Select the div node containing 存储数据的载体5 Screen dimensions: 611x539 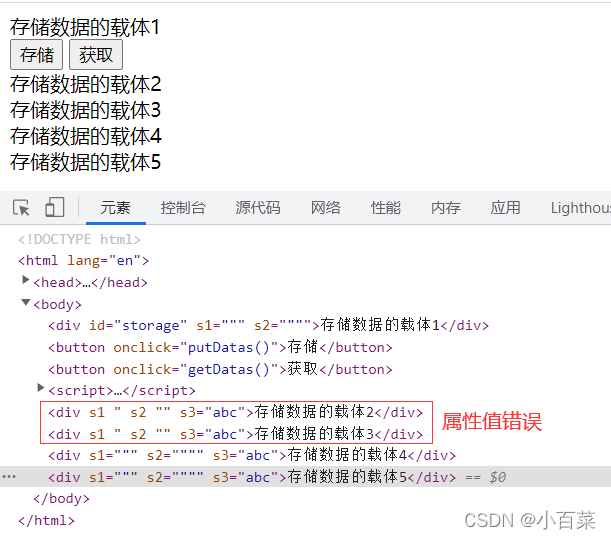tap(252, 477)
